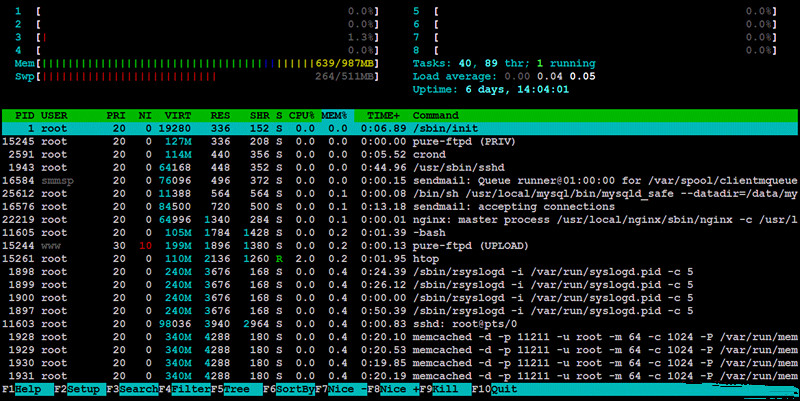The image size is (800, 401).
Task: Click the Load average line
Action: click(504, 77)
